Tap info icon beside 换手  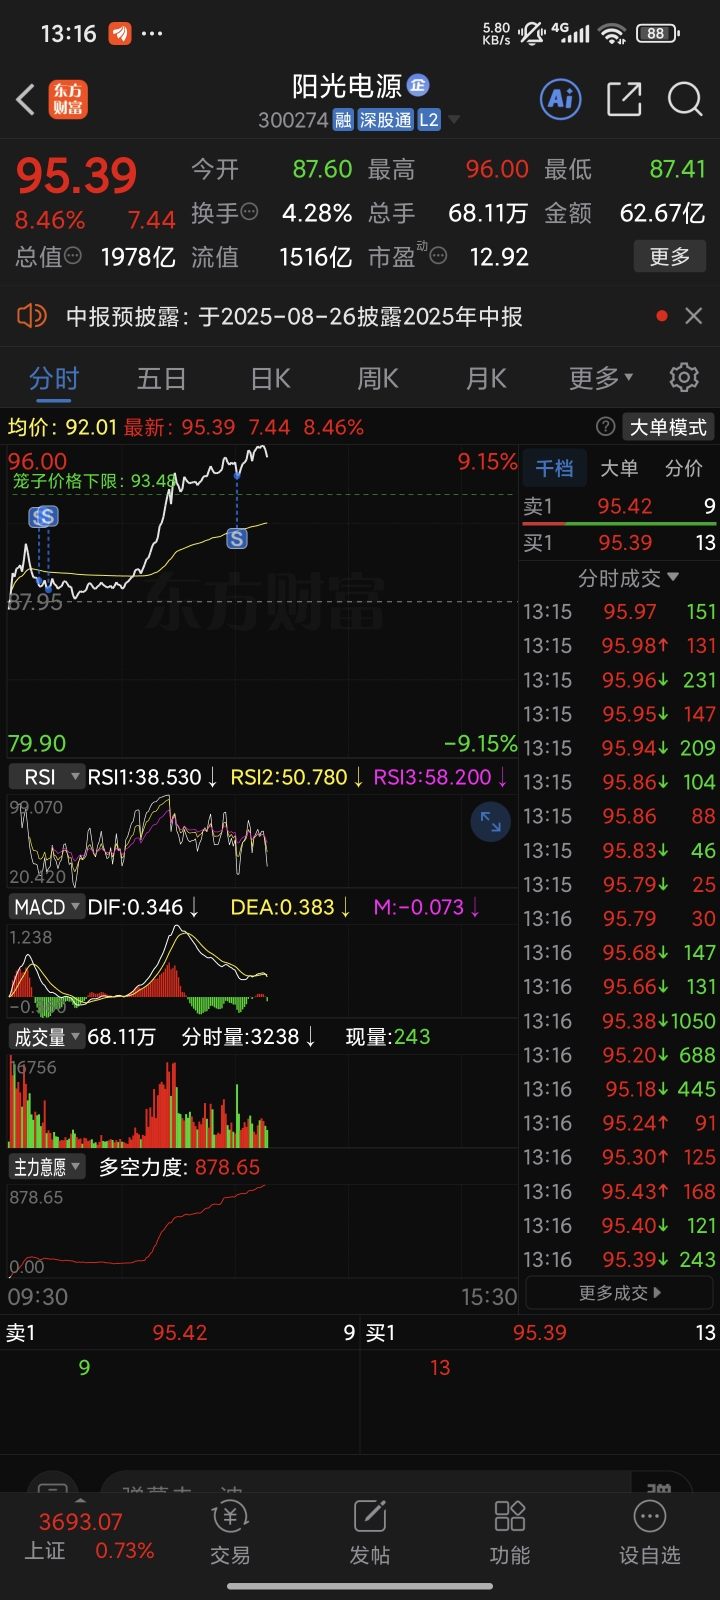tap(250, 212)
